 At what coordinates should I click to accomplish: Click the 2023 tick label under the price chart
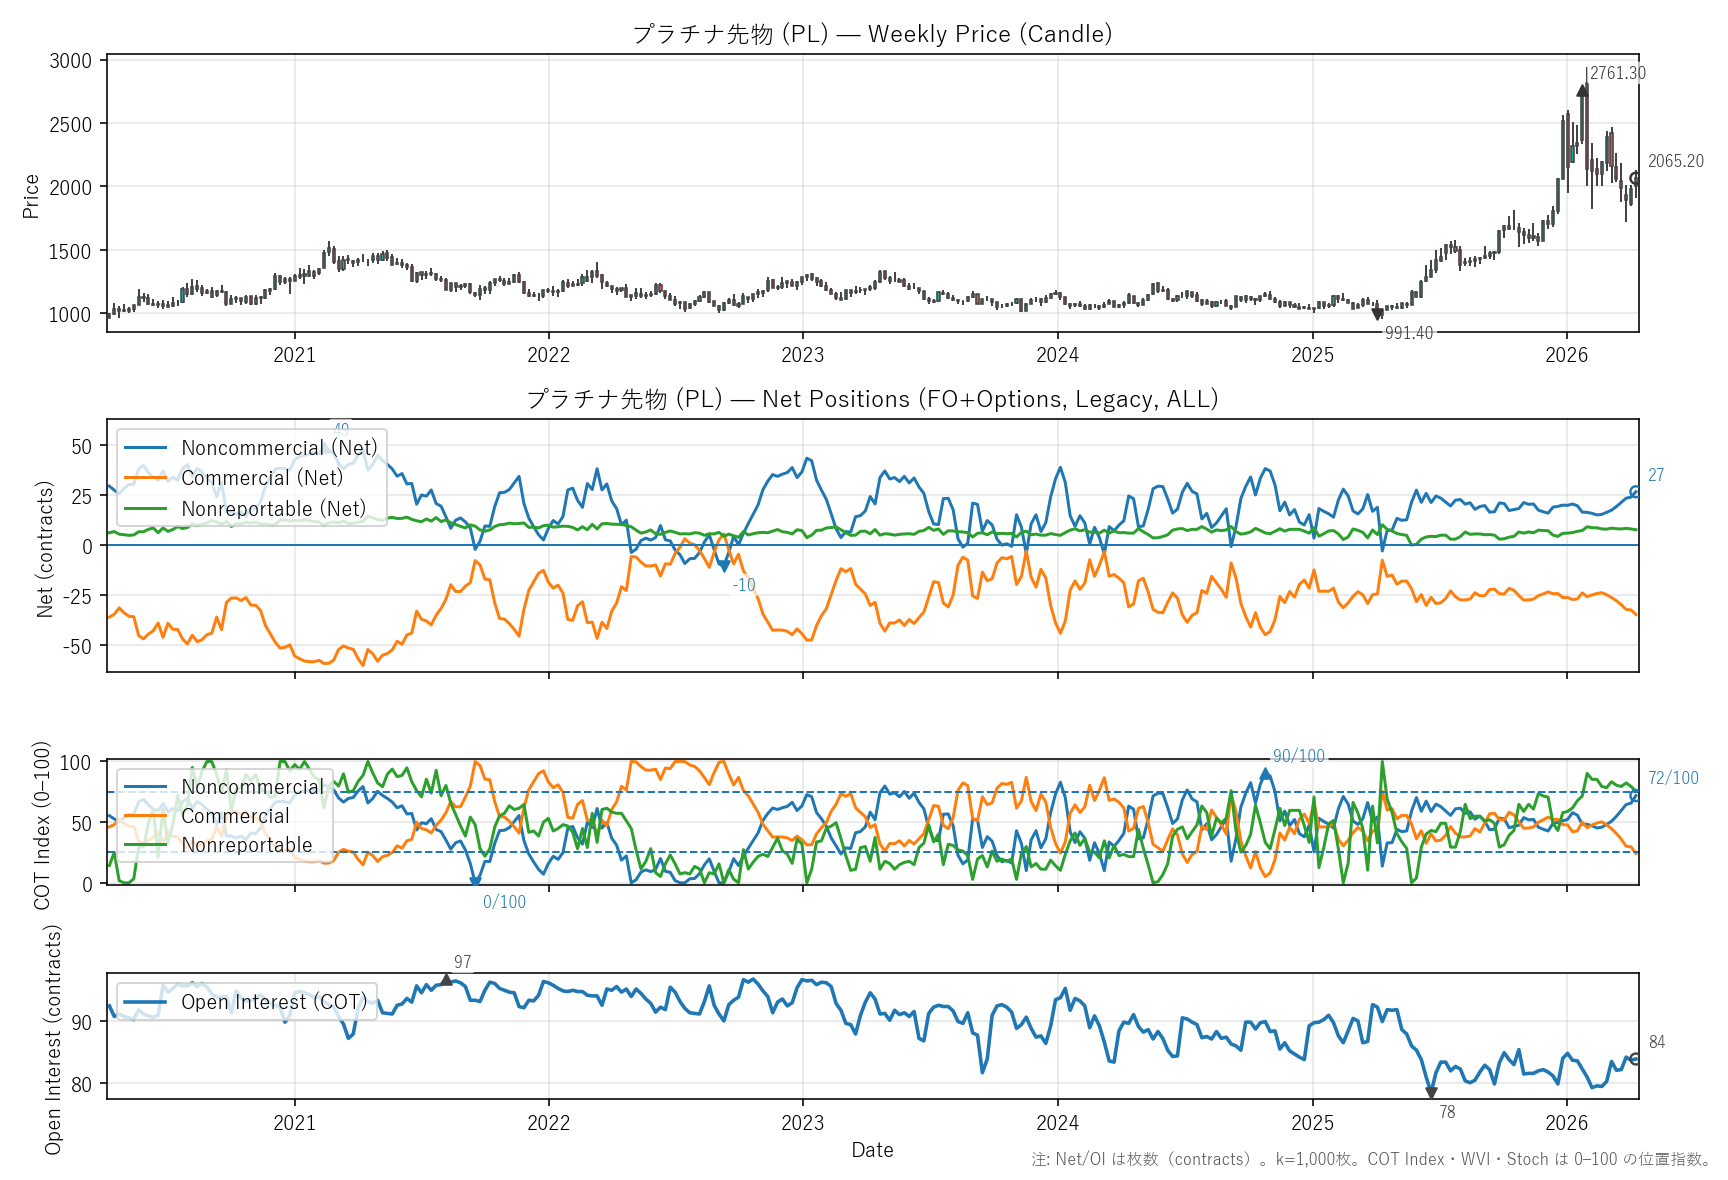pyautogui.click(x=802, y=355)
